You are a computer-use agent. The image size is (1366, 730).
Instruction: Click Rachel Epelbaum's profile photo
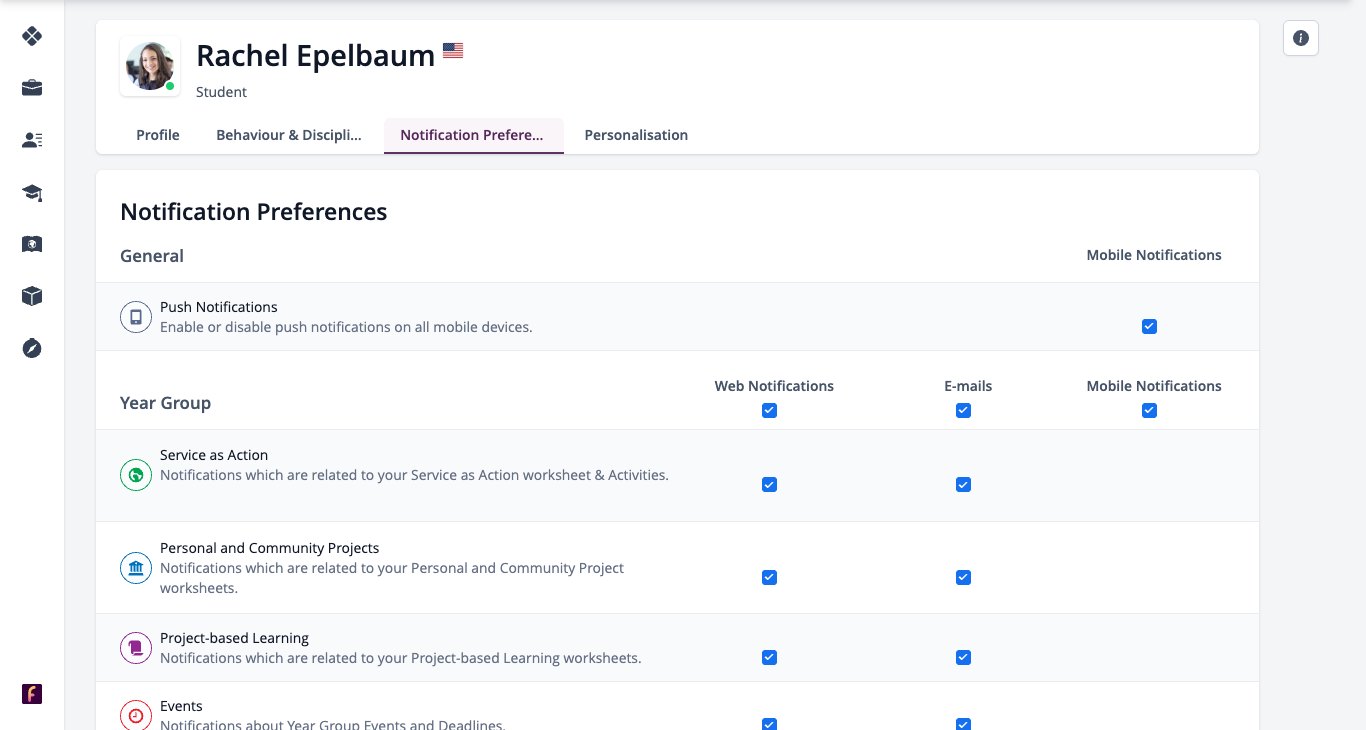pyautogui.click(x=150, y=67)
